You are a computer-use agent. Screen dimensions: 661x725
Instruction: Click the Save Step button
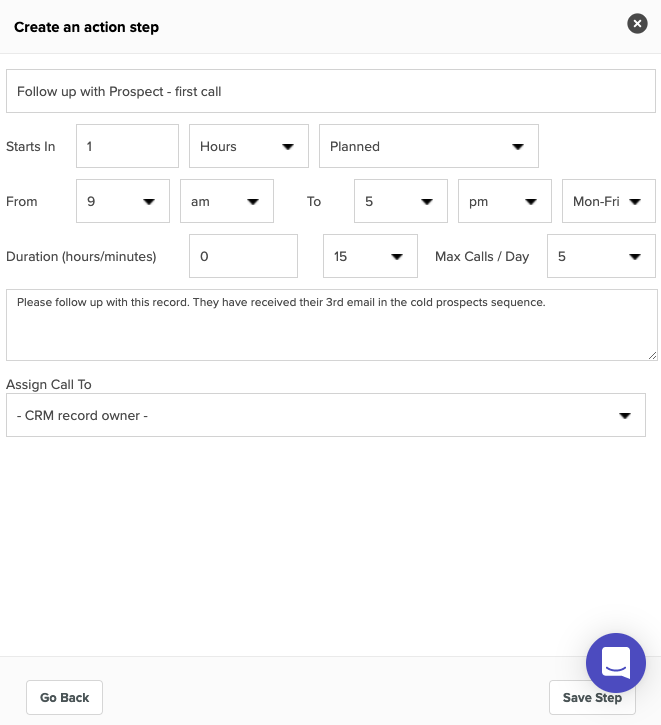(x=592, y=697)
